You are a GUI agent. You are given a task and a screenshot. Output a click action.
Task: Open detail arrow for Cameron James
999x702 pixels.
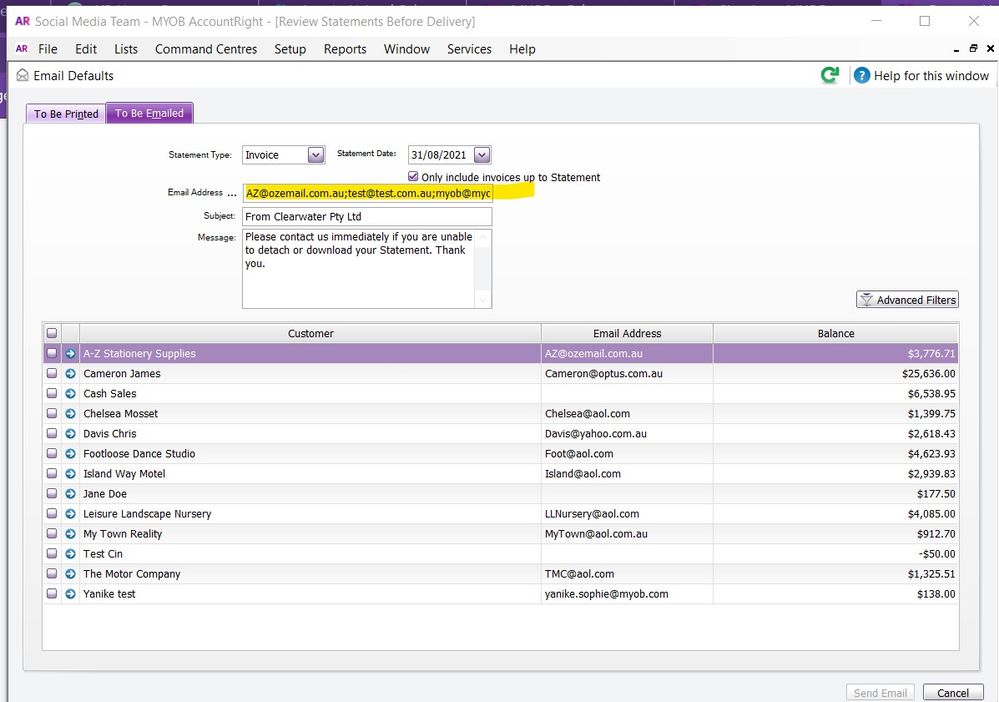click(x=71, y=374)
